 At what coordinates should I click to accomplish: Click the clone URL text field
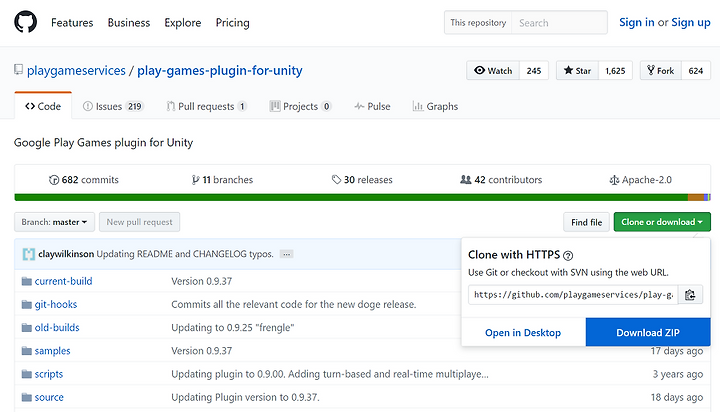(x=573, y=295)
